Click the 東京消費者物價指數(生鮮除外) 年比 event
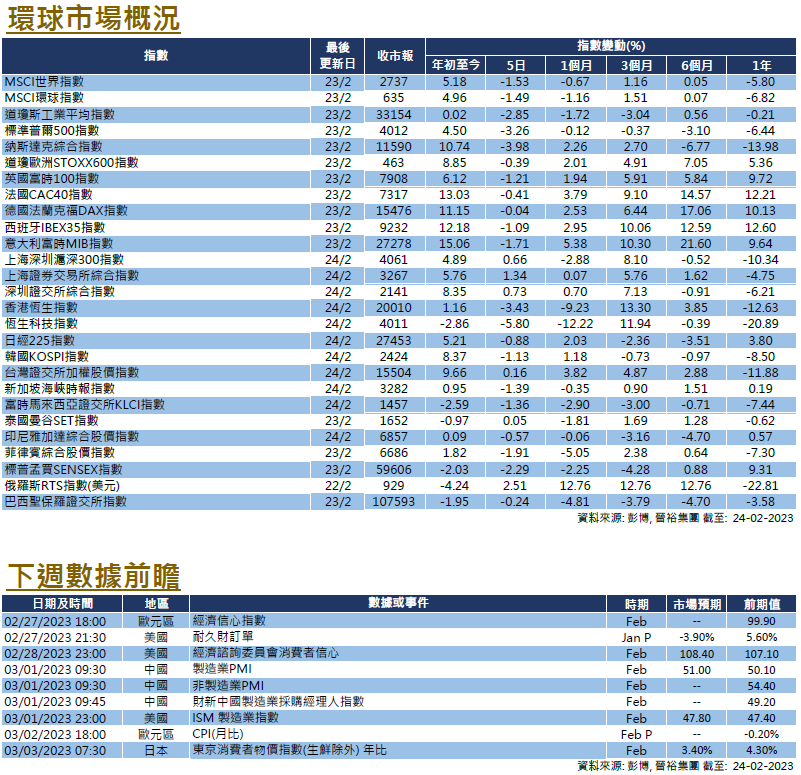This screenshot has width=801, height=775. [x=289, y=750]
